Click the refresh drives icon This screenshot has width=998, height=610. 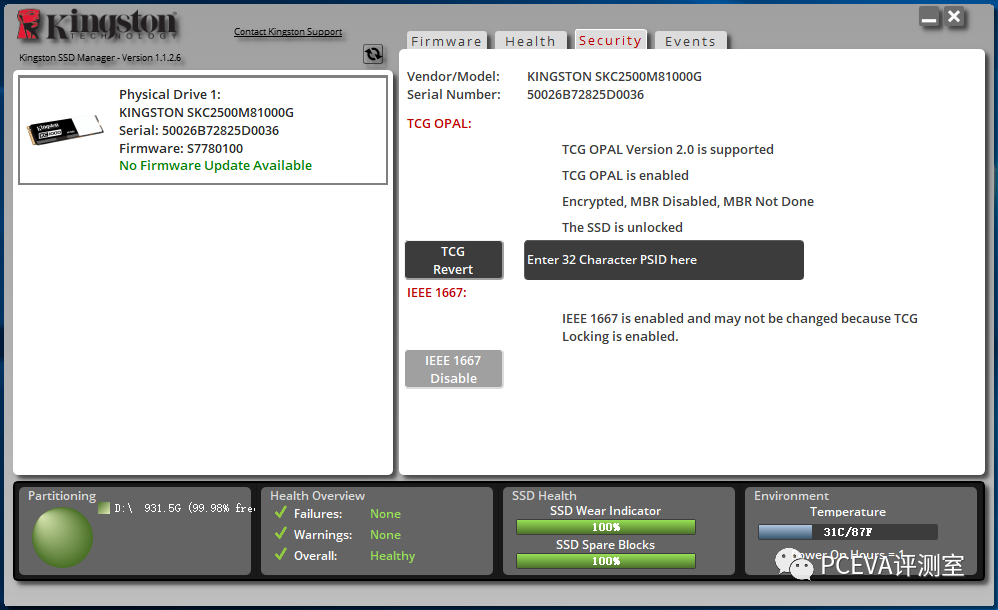tap(373, 54)
